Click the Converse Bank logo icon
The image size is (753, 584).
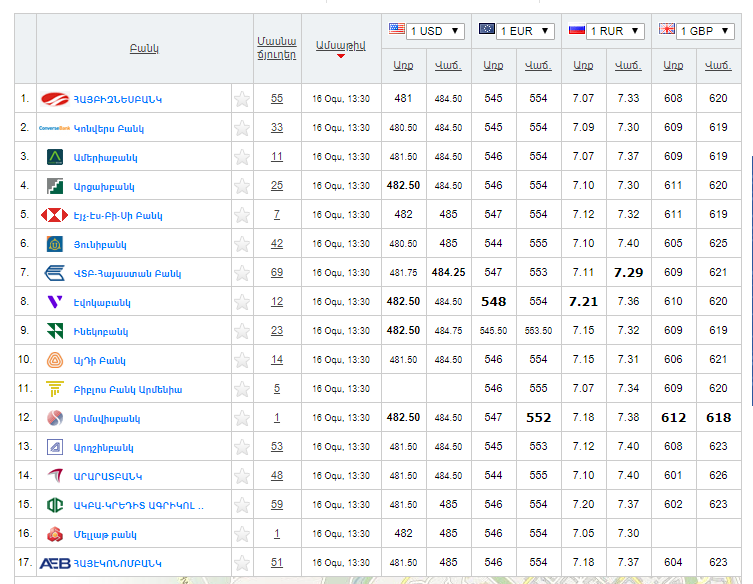click(x=54, y=128)
